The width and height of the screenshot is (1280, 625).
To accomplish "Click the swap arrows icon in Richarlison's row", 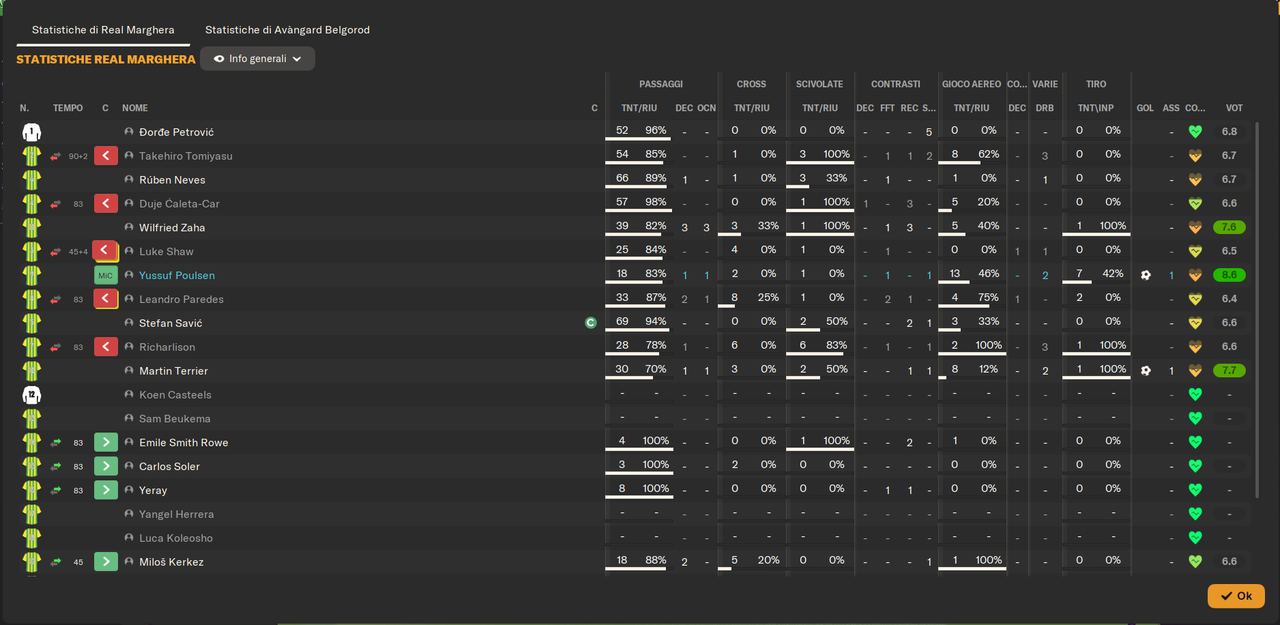I will (56, 347).
